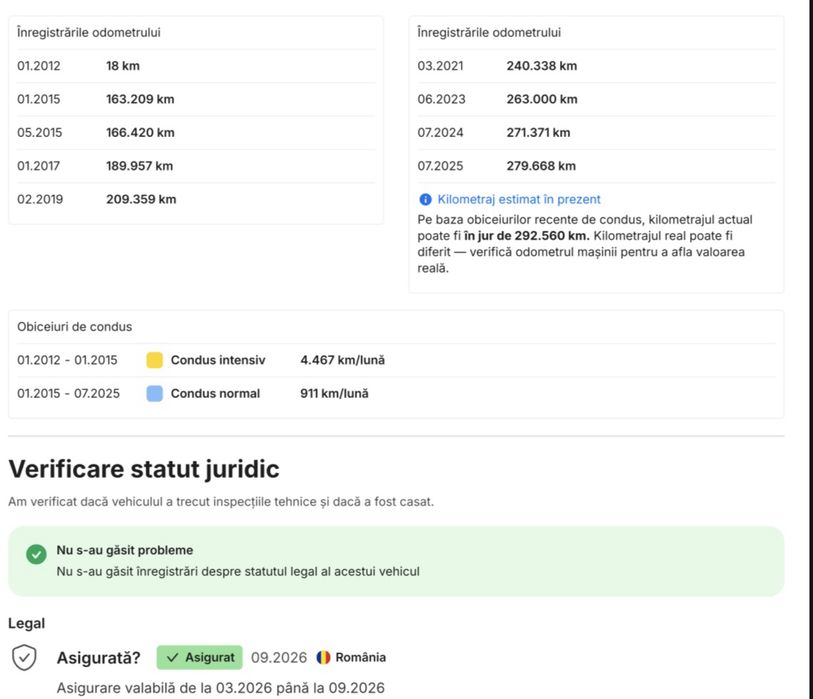The width and height of the screenshot is (813, 699).
Task: Select the 01.2015 - 07.2025 period
Action: tap(68, 393)
